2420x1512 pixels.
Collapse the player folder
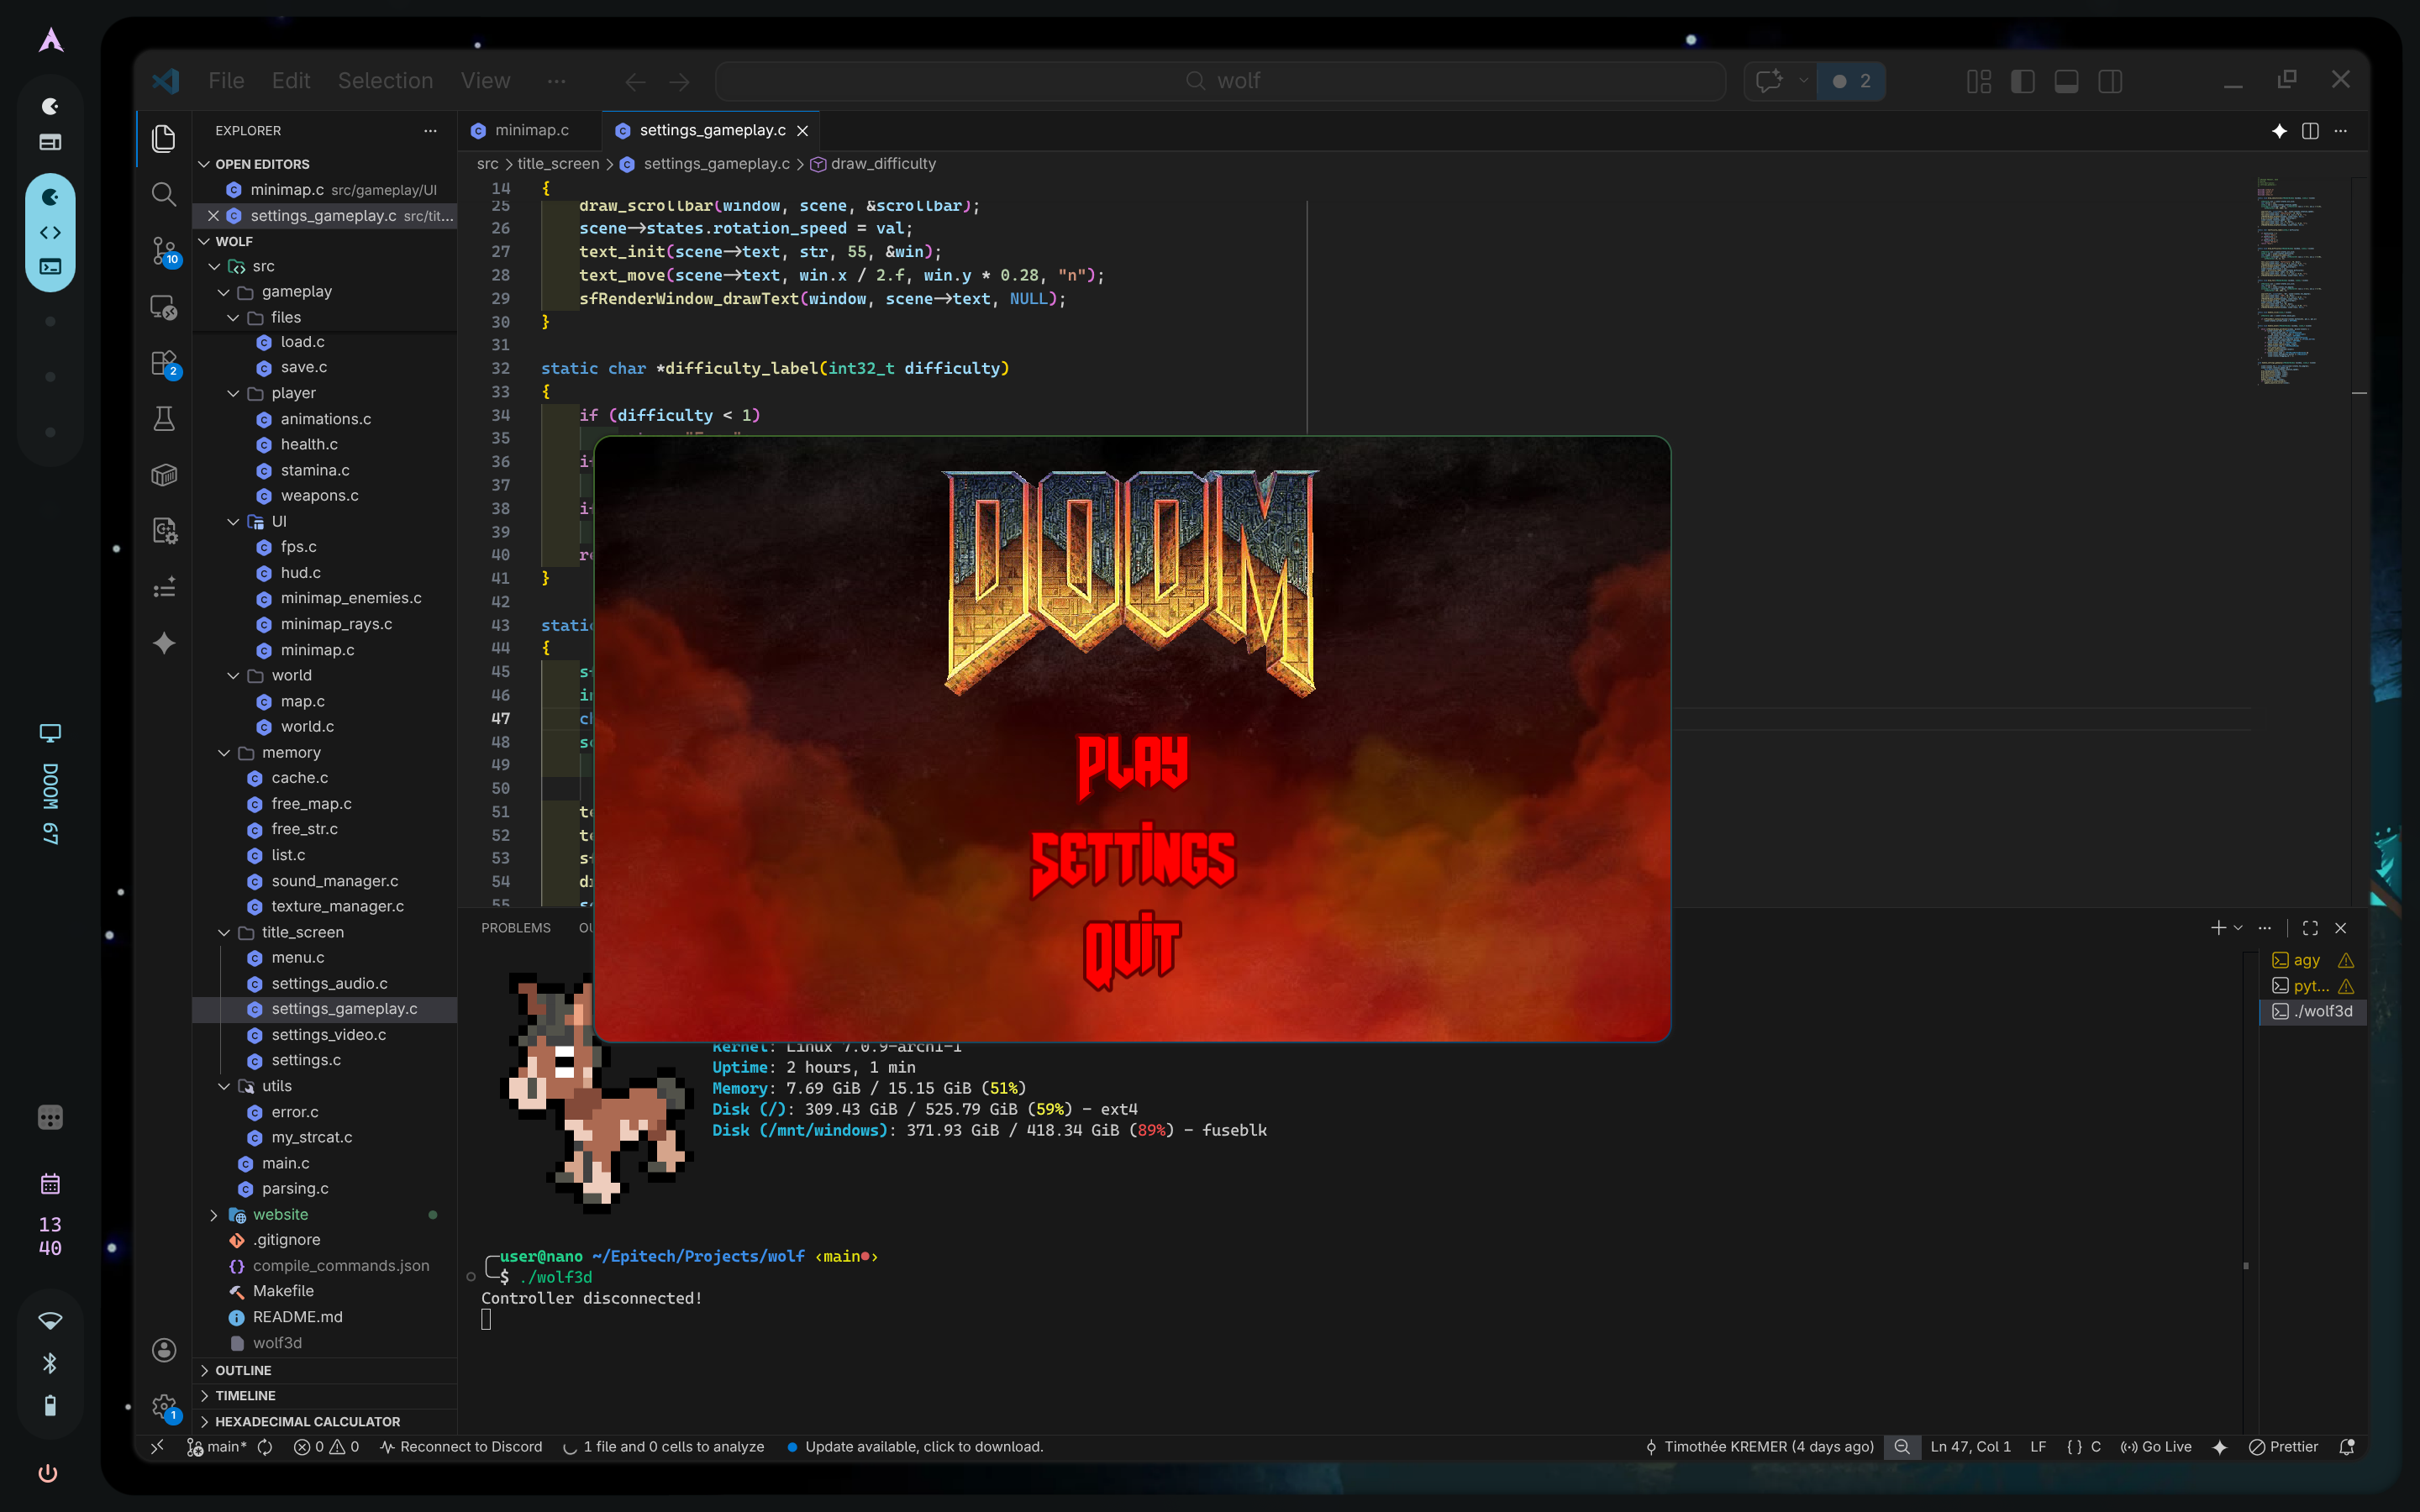tap(325, 393)
